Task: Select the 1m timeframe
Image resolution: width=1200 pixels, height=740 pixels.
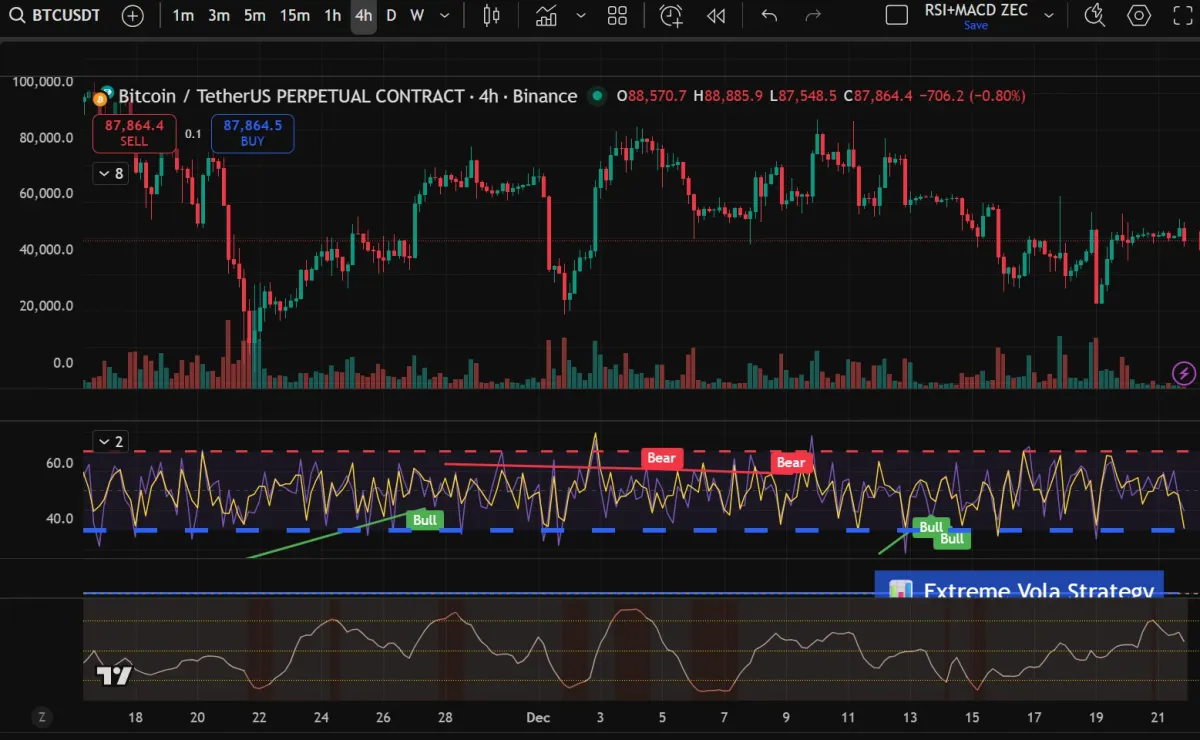Action: (x=183, y=15)
